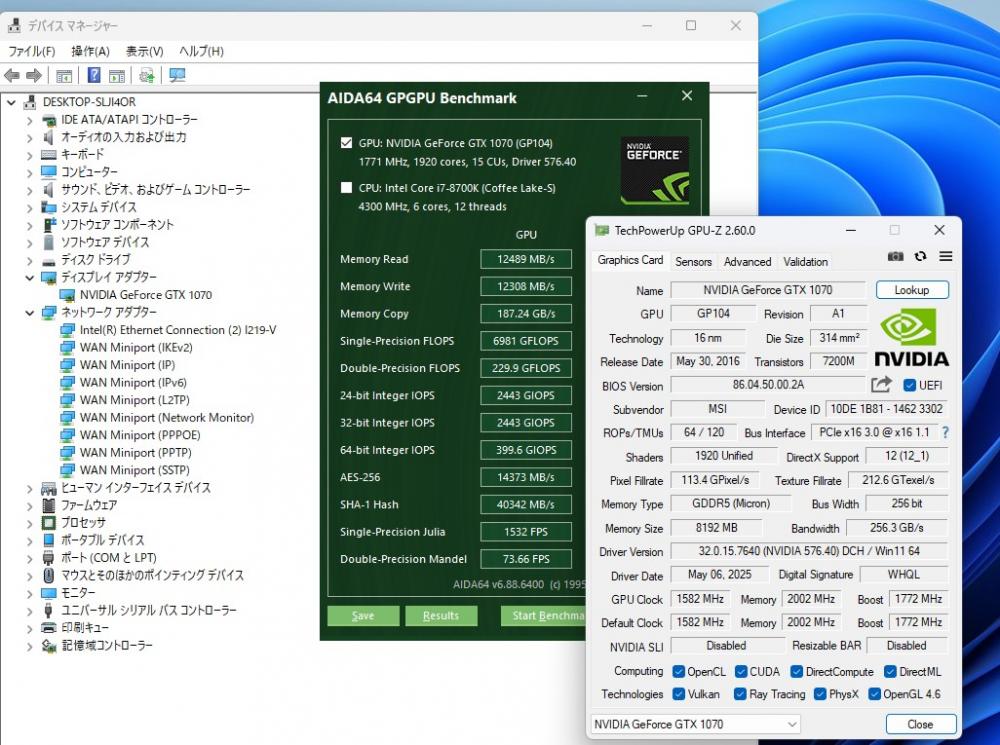The height and width of the screenshot is (745, 1000).
Task: Toggle the Ray Tracing checkbox
Action: click(x=740, y=694)
